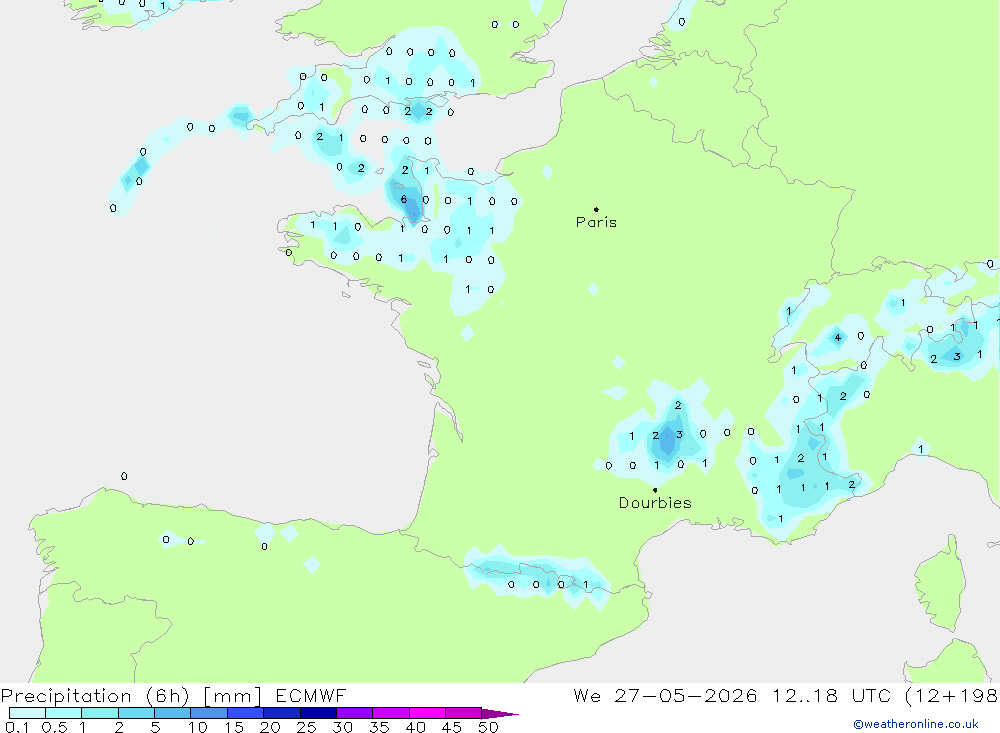The width and height of the screenshot is (1000, 733).
Task: Pick the 10–15 mm legend color swatch
Action: [209, 713]
